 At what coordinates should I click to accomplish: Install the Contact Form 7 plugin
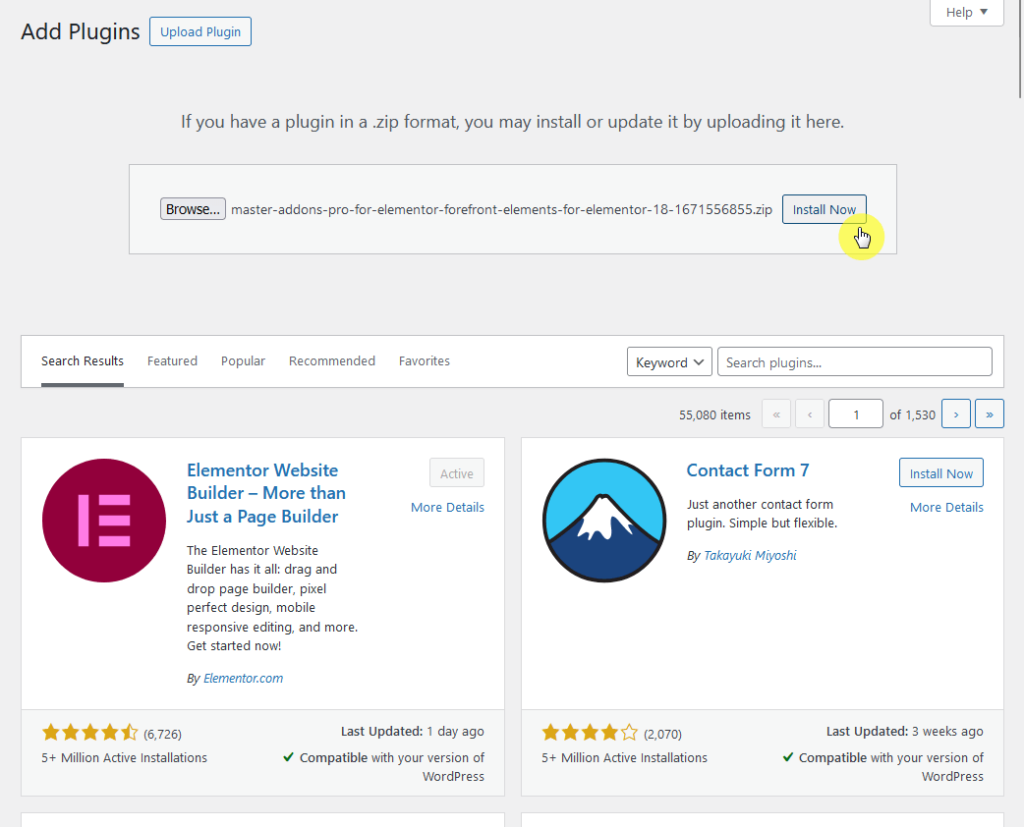point(941,473)
